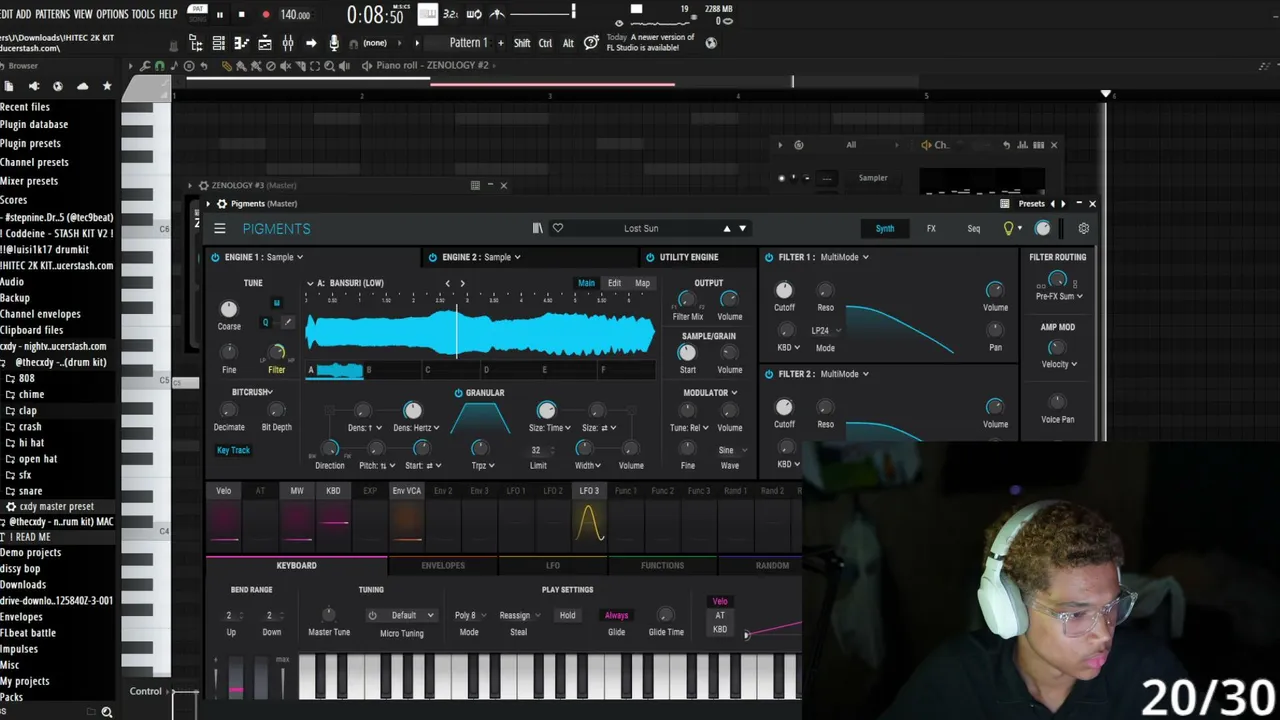Click the Browser cloud icon
The image size is (1280, 720).
click(x=82, y=87)
